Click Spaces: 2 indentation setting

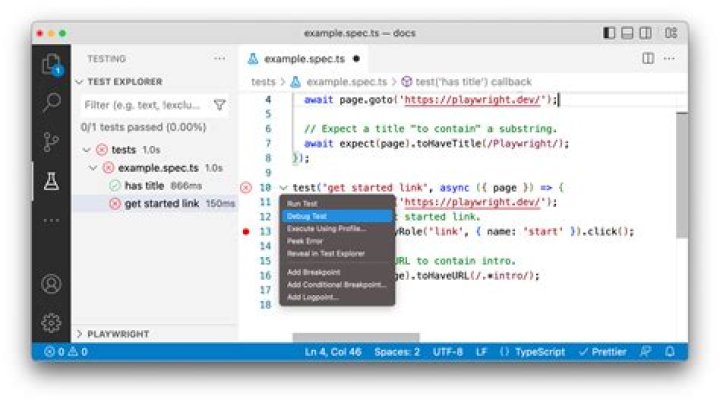tap(397, 352)
